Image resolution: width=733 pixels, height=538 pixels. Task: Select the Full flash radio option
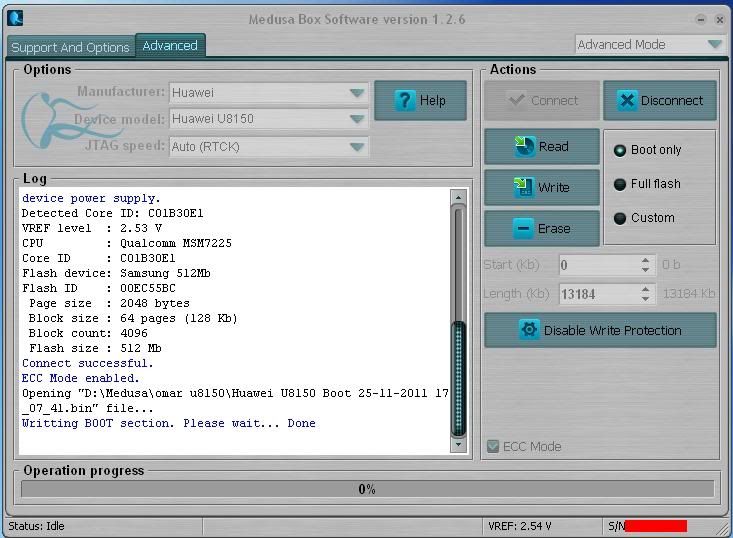coord(620,185)
